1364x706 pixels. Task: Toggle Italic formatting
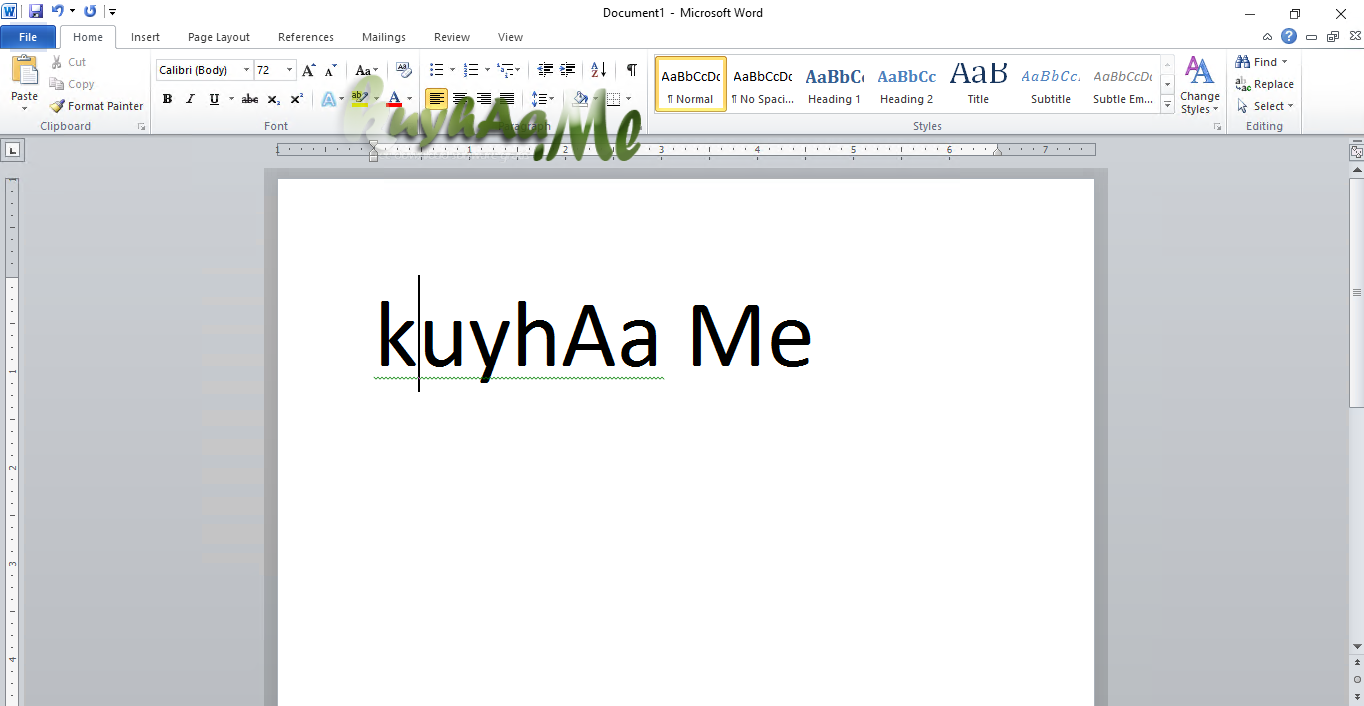190,99
